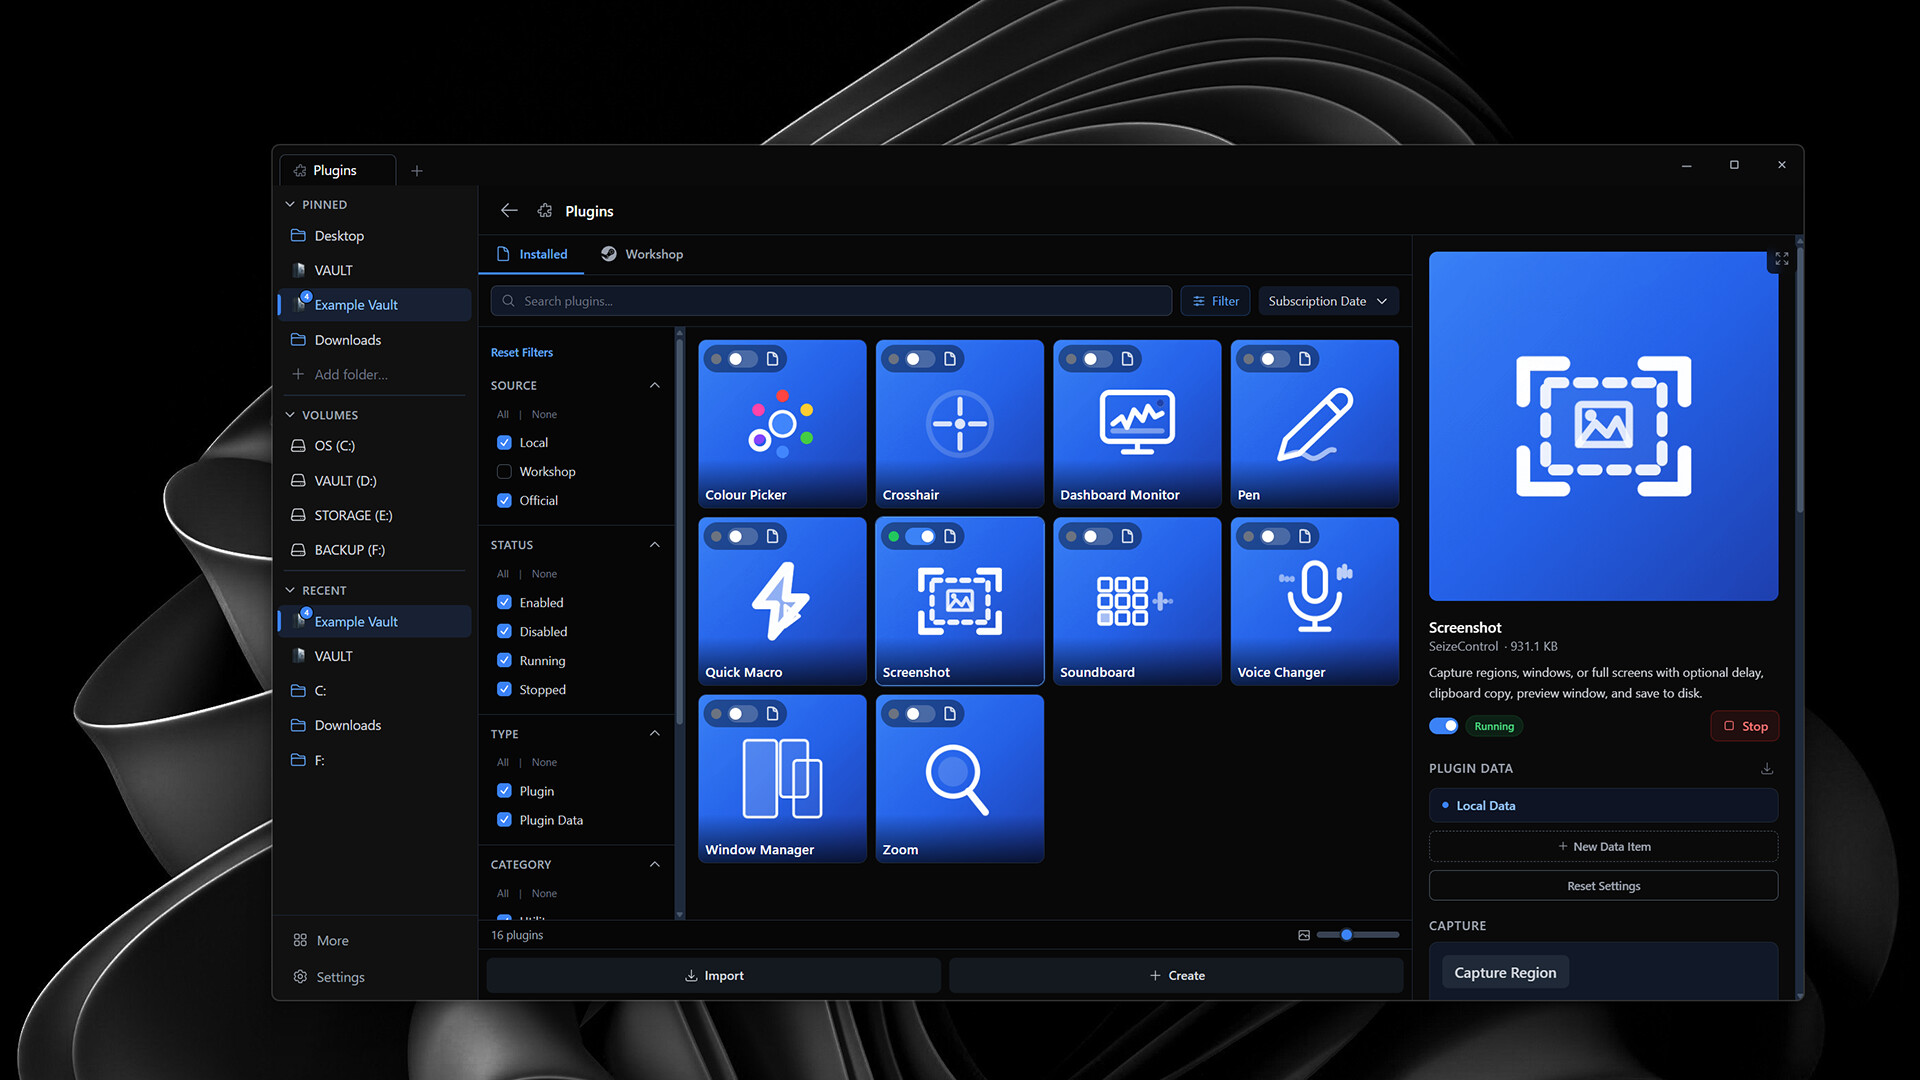Open the Quick Macro lightning icon

point(781,600)
